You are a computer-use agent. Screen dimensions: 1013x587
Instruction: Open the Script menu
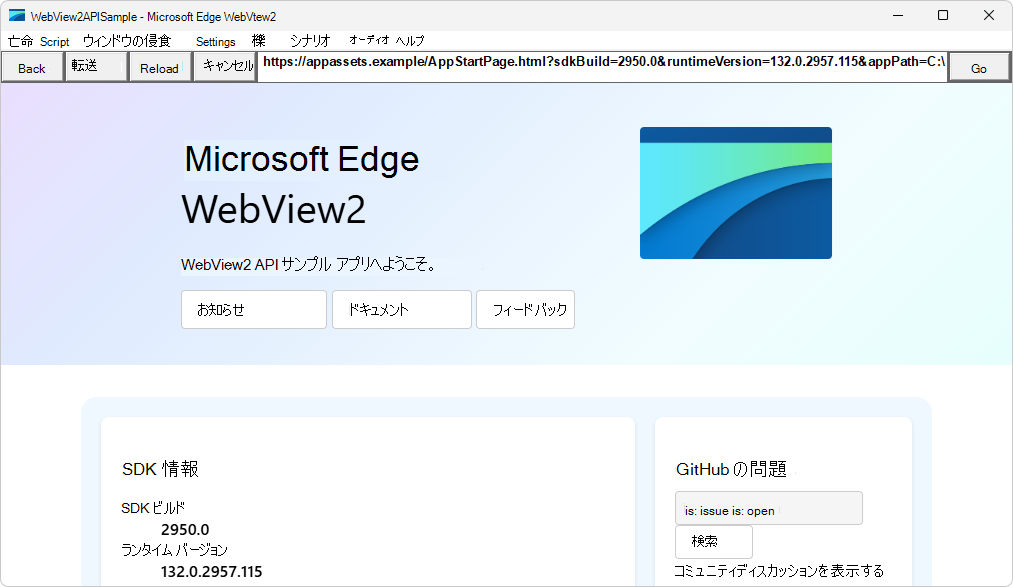pos(54,42)
